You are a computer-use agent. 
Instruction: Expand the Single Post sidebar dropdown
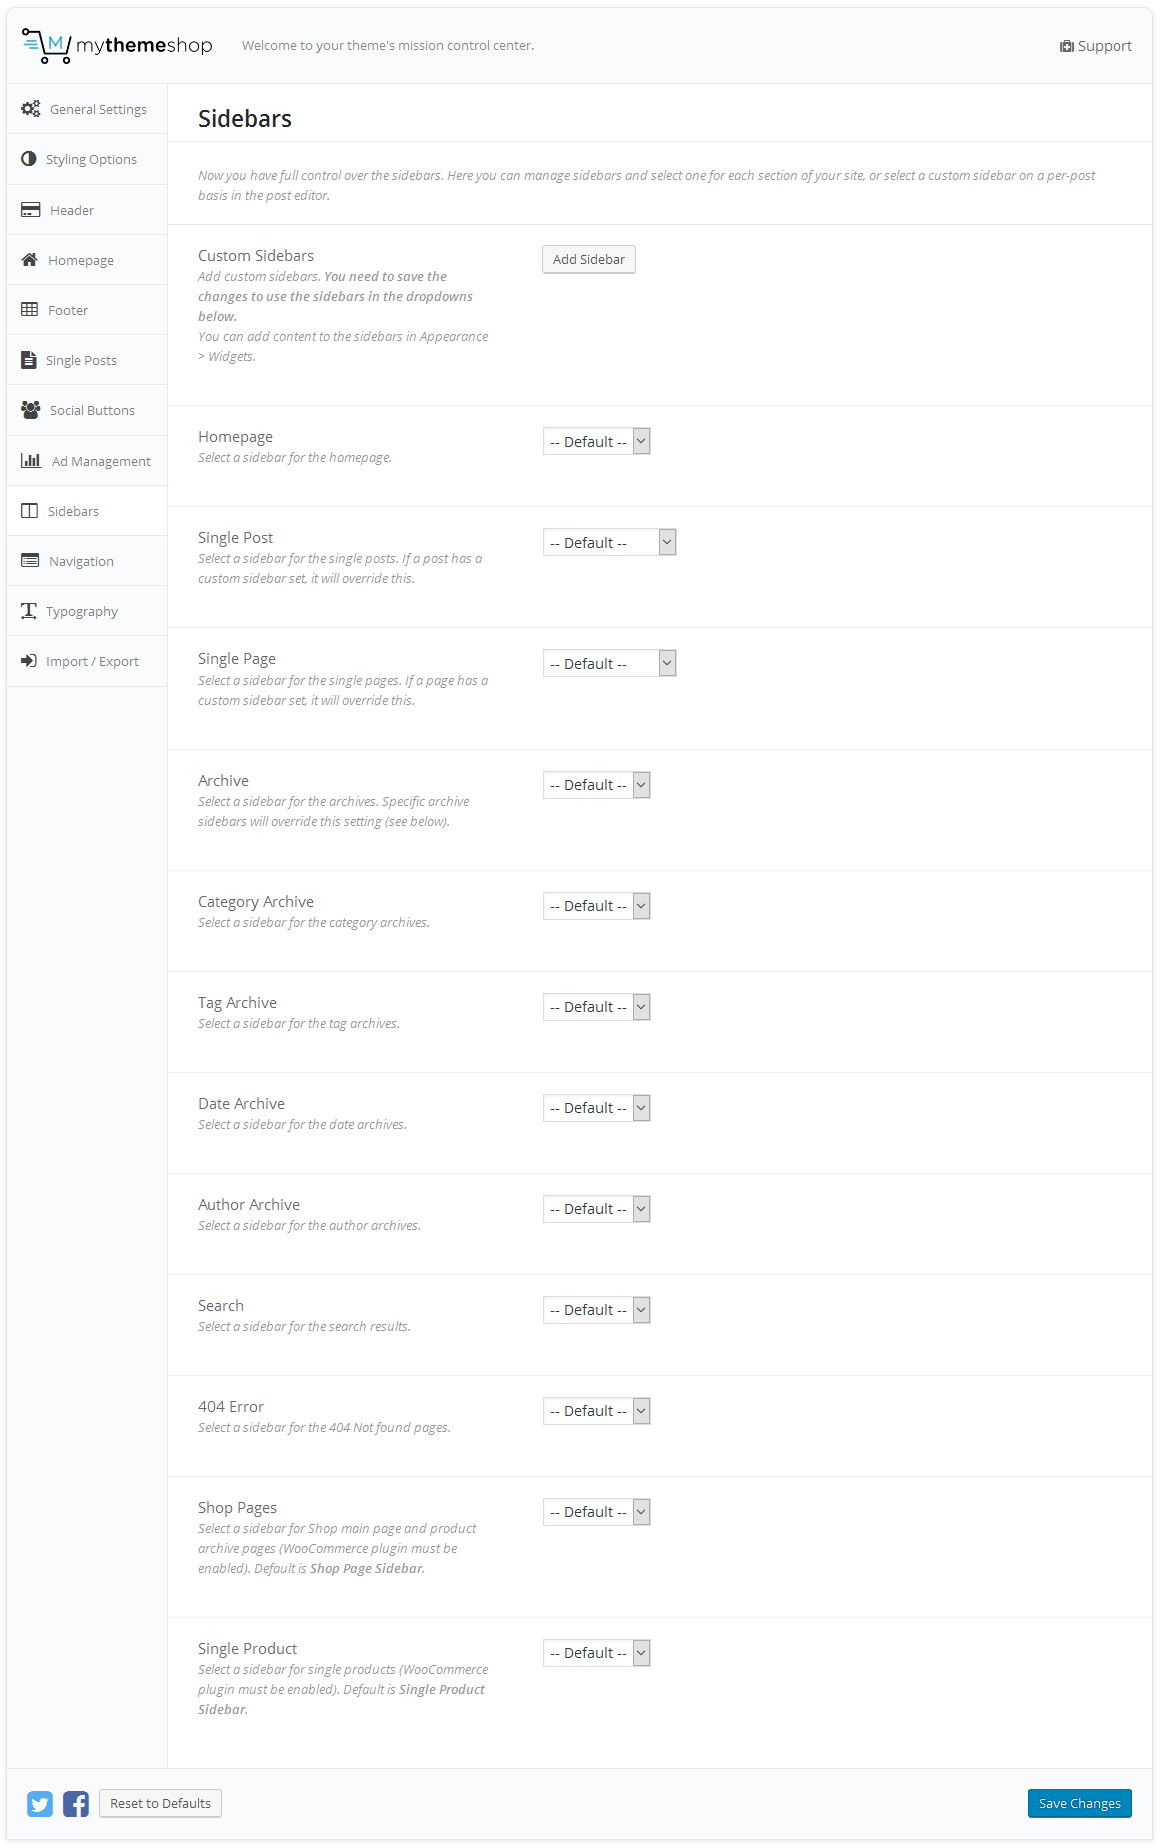[609, 543]
